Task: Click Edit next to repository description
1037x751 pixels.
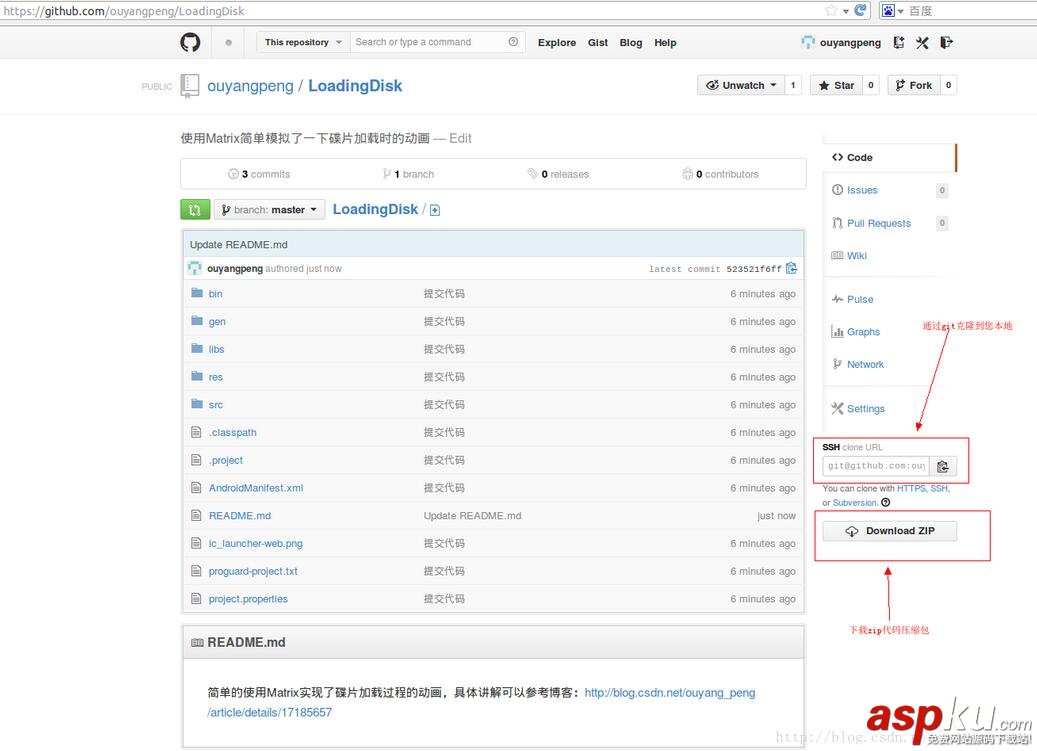Action: [x=460, y=138]
